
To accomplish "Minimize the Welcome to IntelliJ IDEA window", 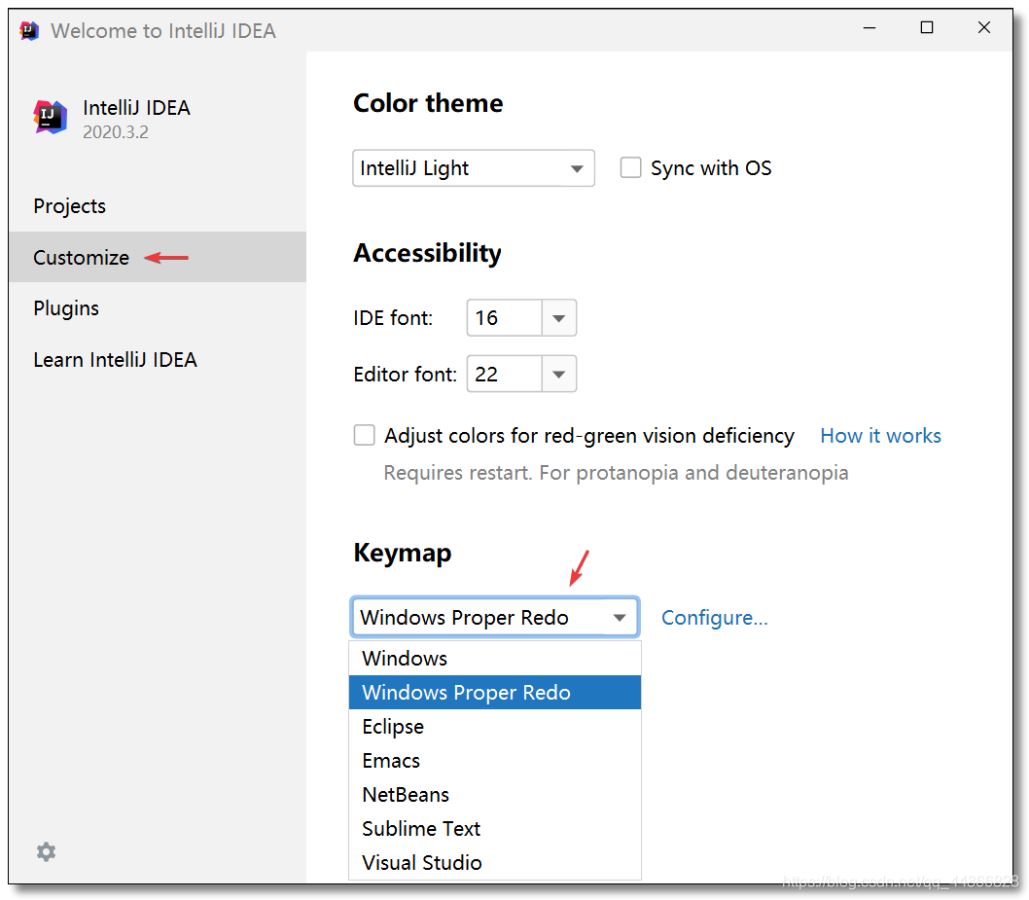I will 868,29.
